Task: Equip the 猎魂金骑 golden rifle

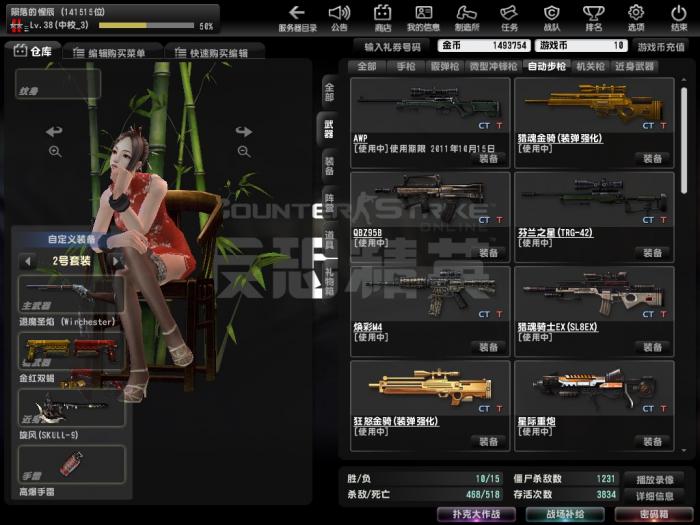Action: (652, 158)
